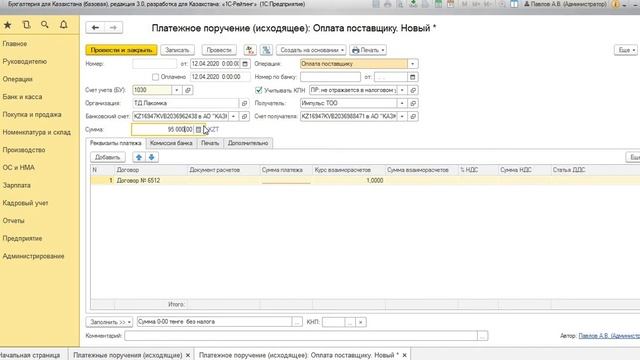
Task: Open the Печать dropdown button
Action: (368, 50)
